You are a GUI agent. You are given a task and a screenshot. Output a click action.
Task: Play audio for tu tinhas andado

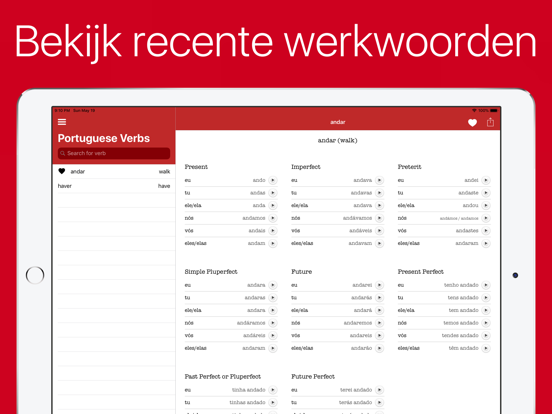tap(273, 402)
